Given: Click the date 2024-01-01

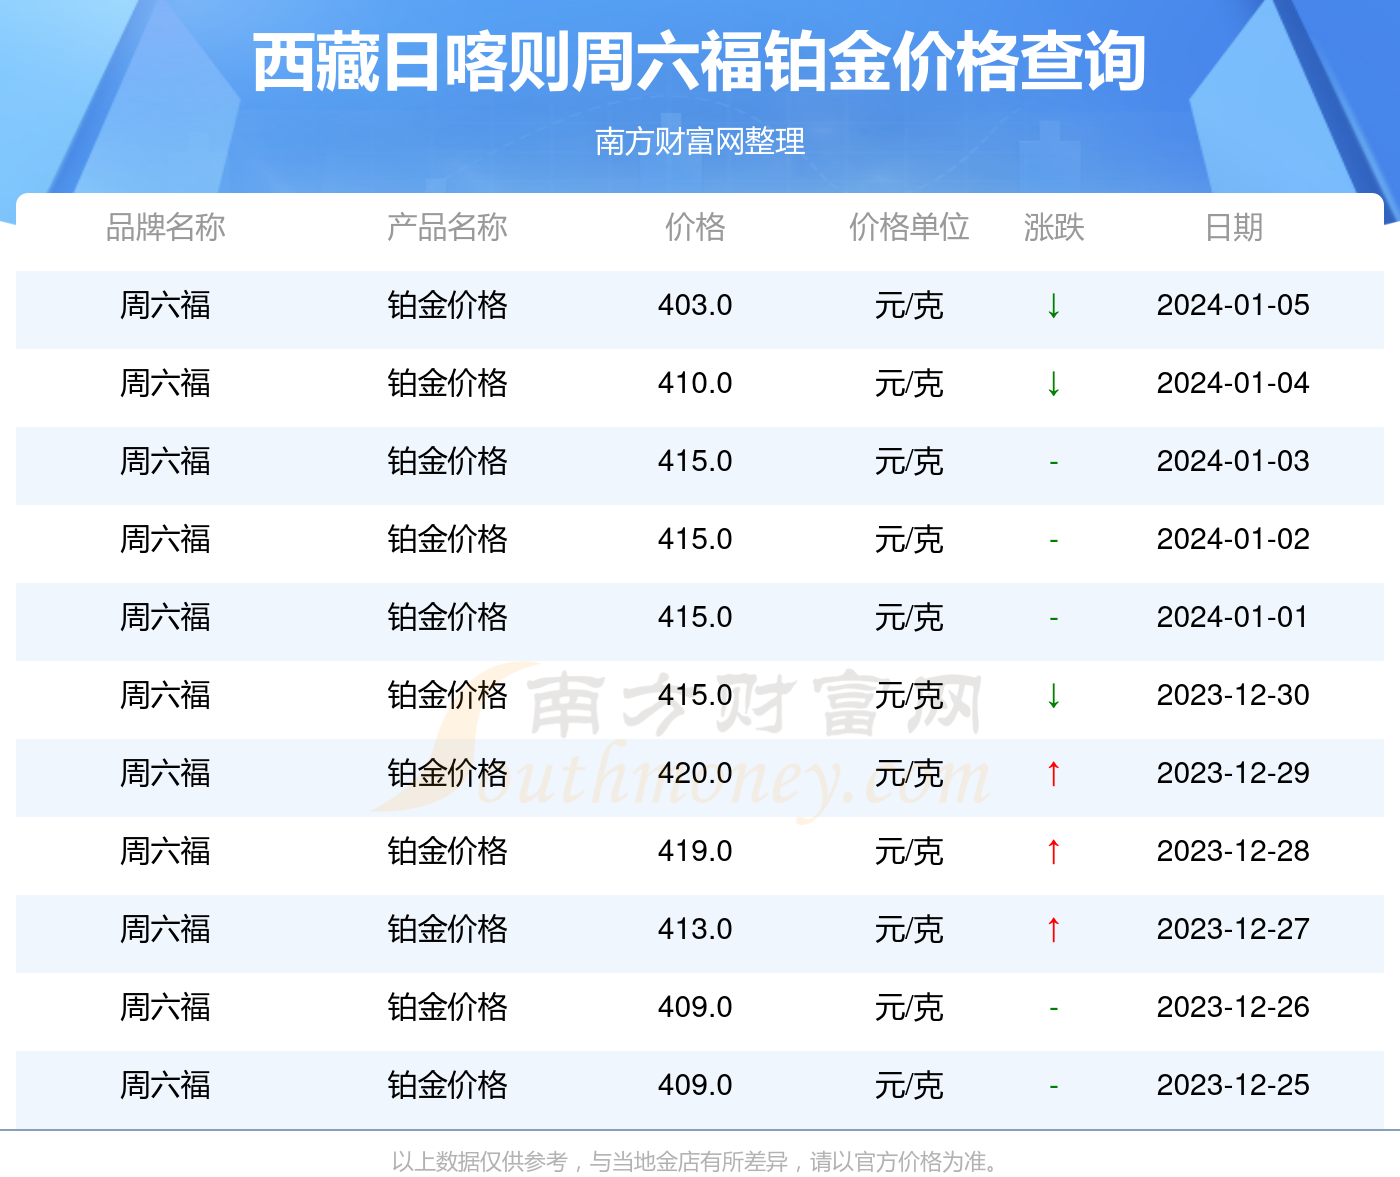Looking at the screenshot, I should (1233, 617).
